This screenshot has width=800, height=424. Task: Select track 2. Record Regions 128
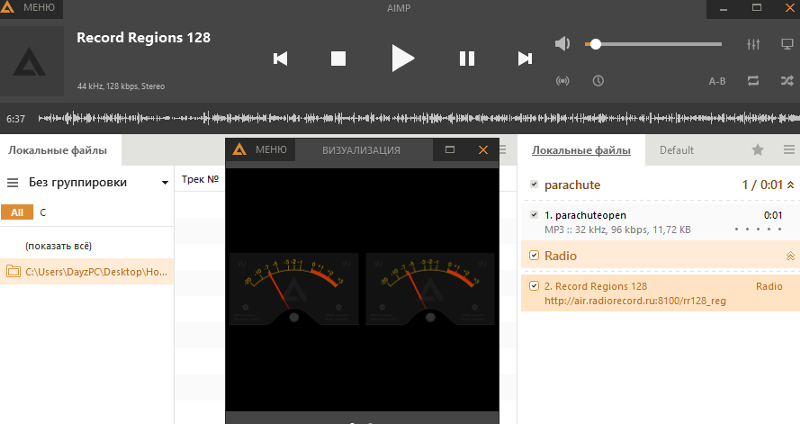pos(660,293)
